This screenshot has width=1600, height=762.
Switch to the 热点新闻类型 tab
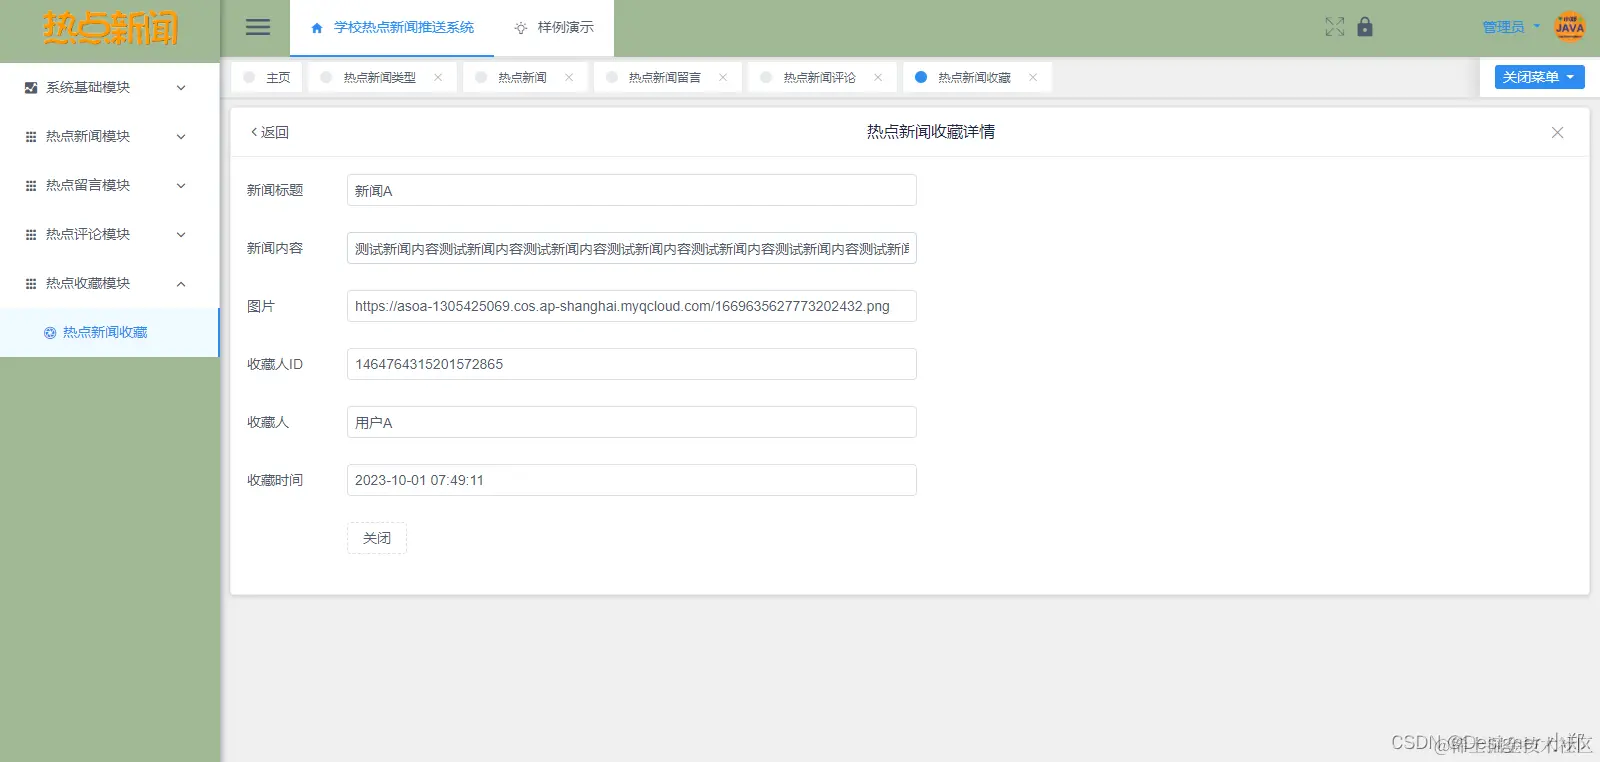point(380,77)
